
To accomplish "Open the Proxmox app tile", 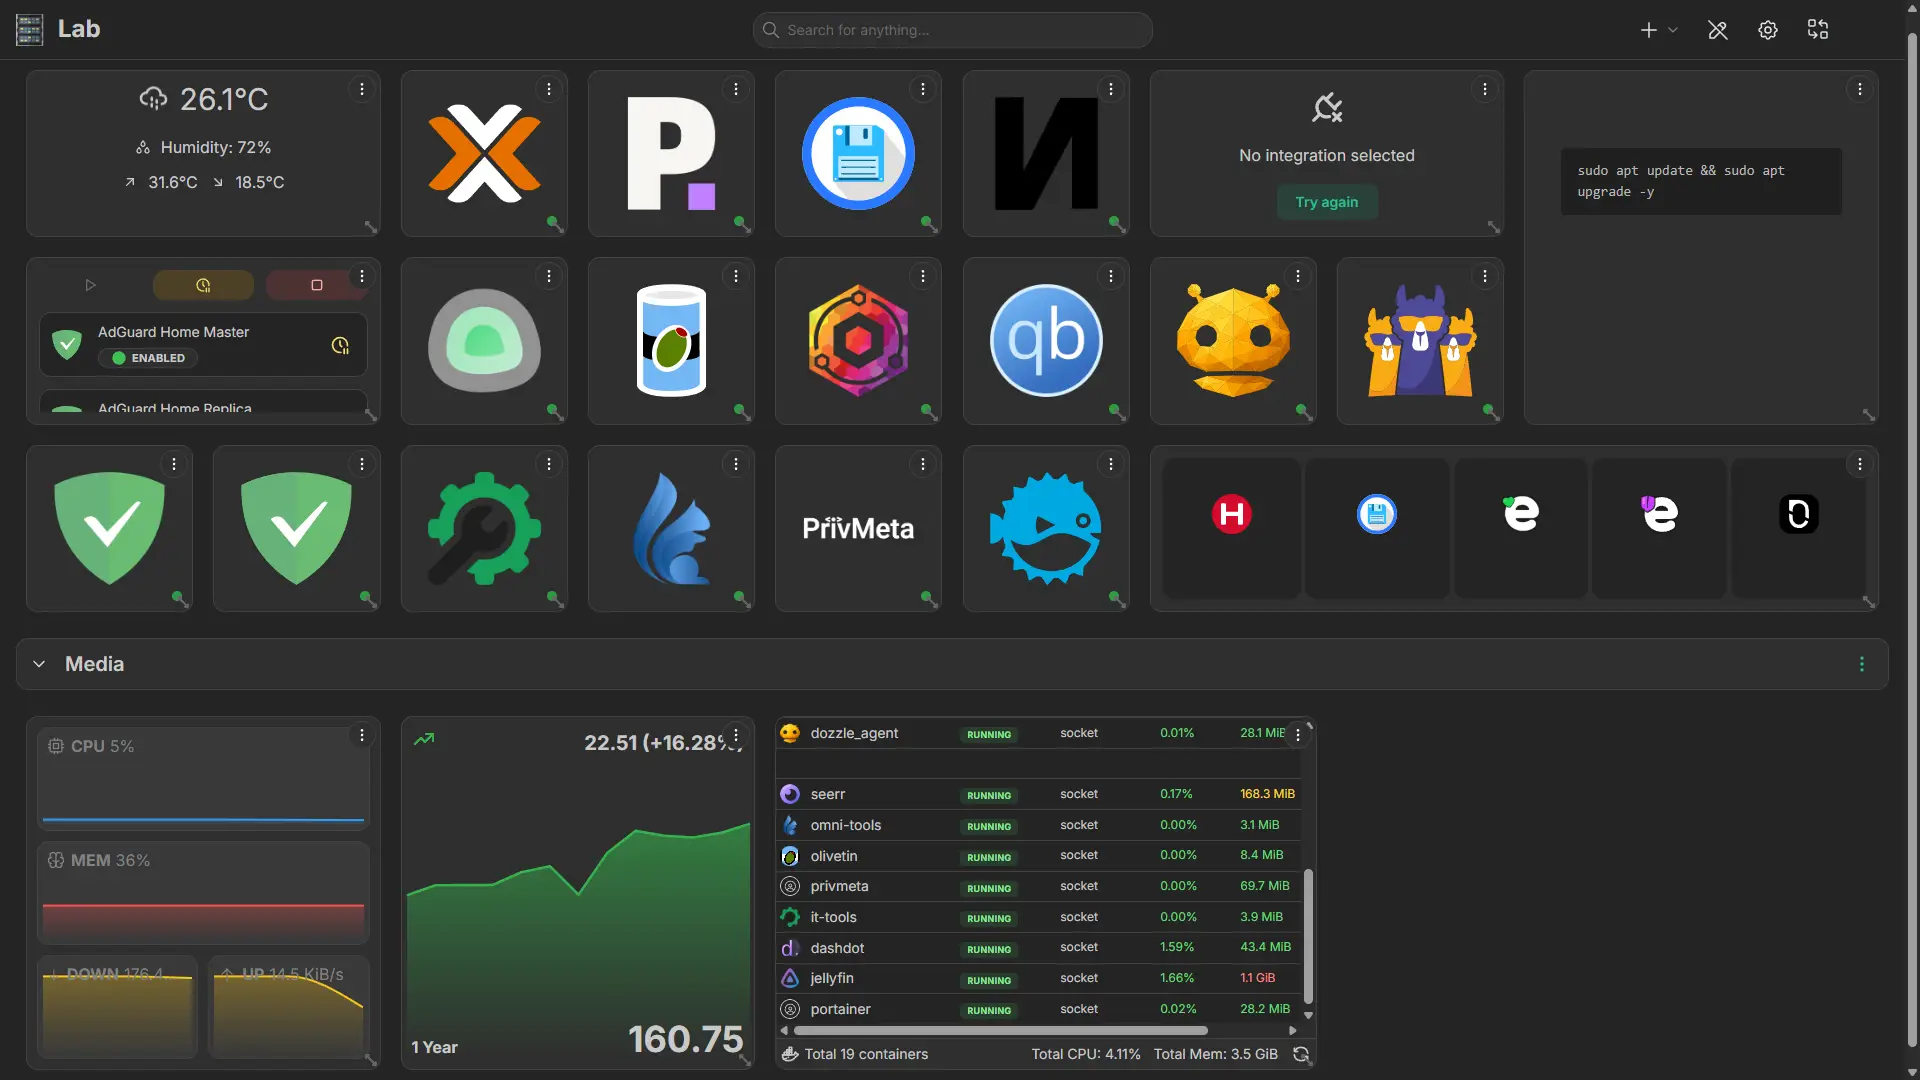I will [x=484, y=154].
